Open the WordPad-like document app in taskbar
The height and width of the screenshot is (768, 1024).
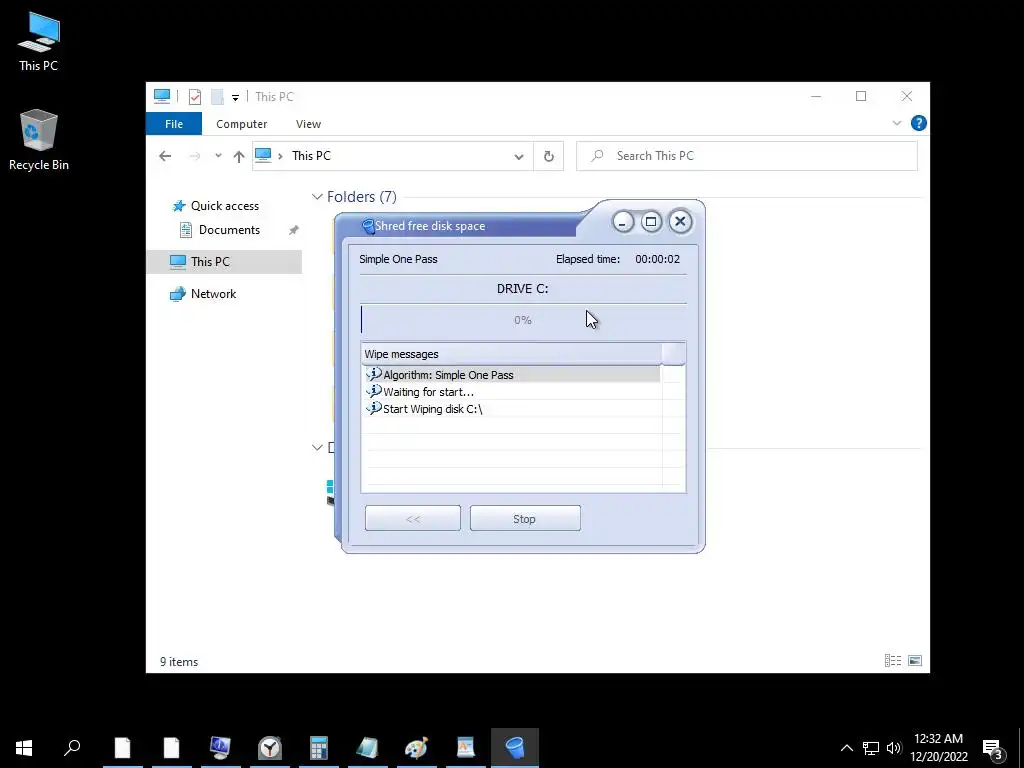(466, 748)
